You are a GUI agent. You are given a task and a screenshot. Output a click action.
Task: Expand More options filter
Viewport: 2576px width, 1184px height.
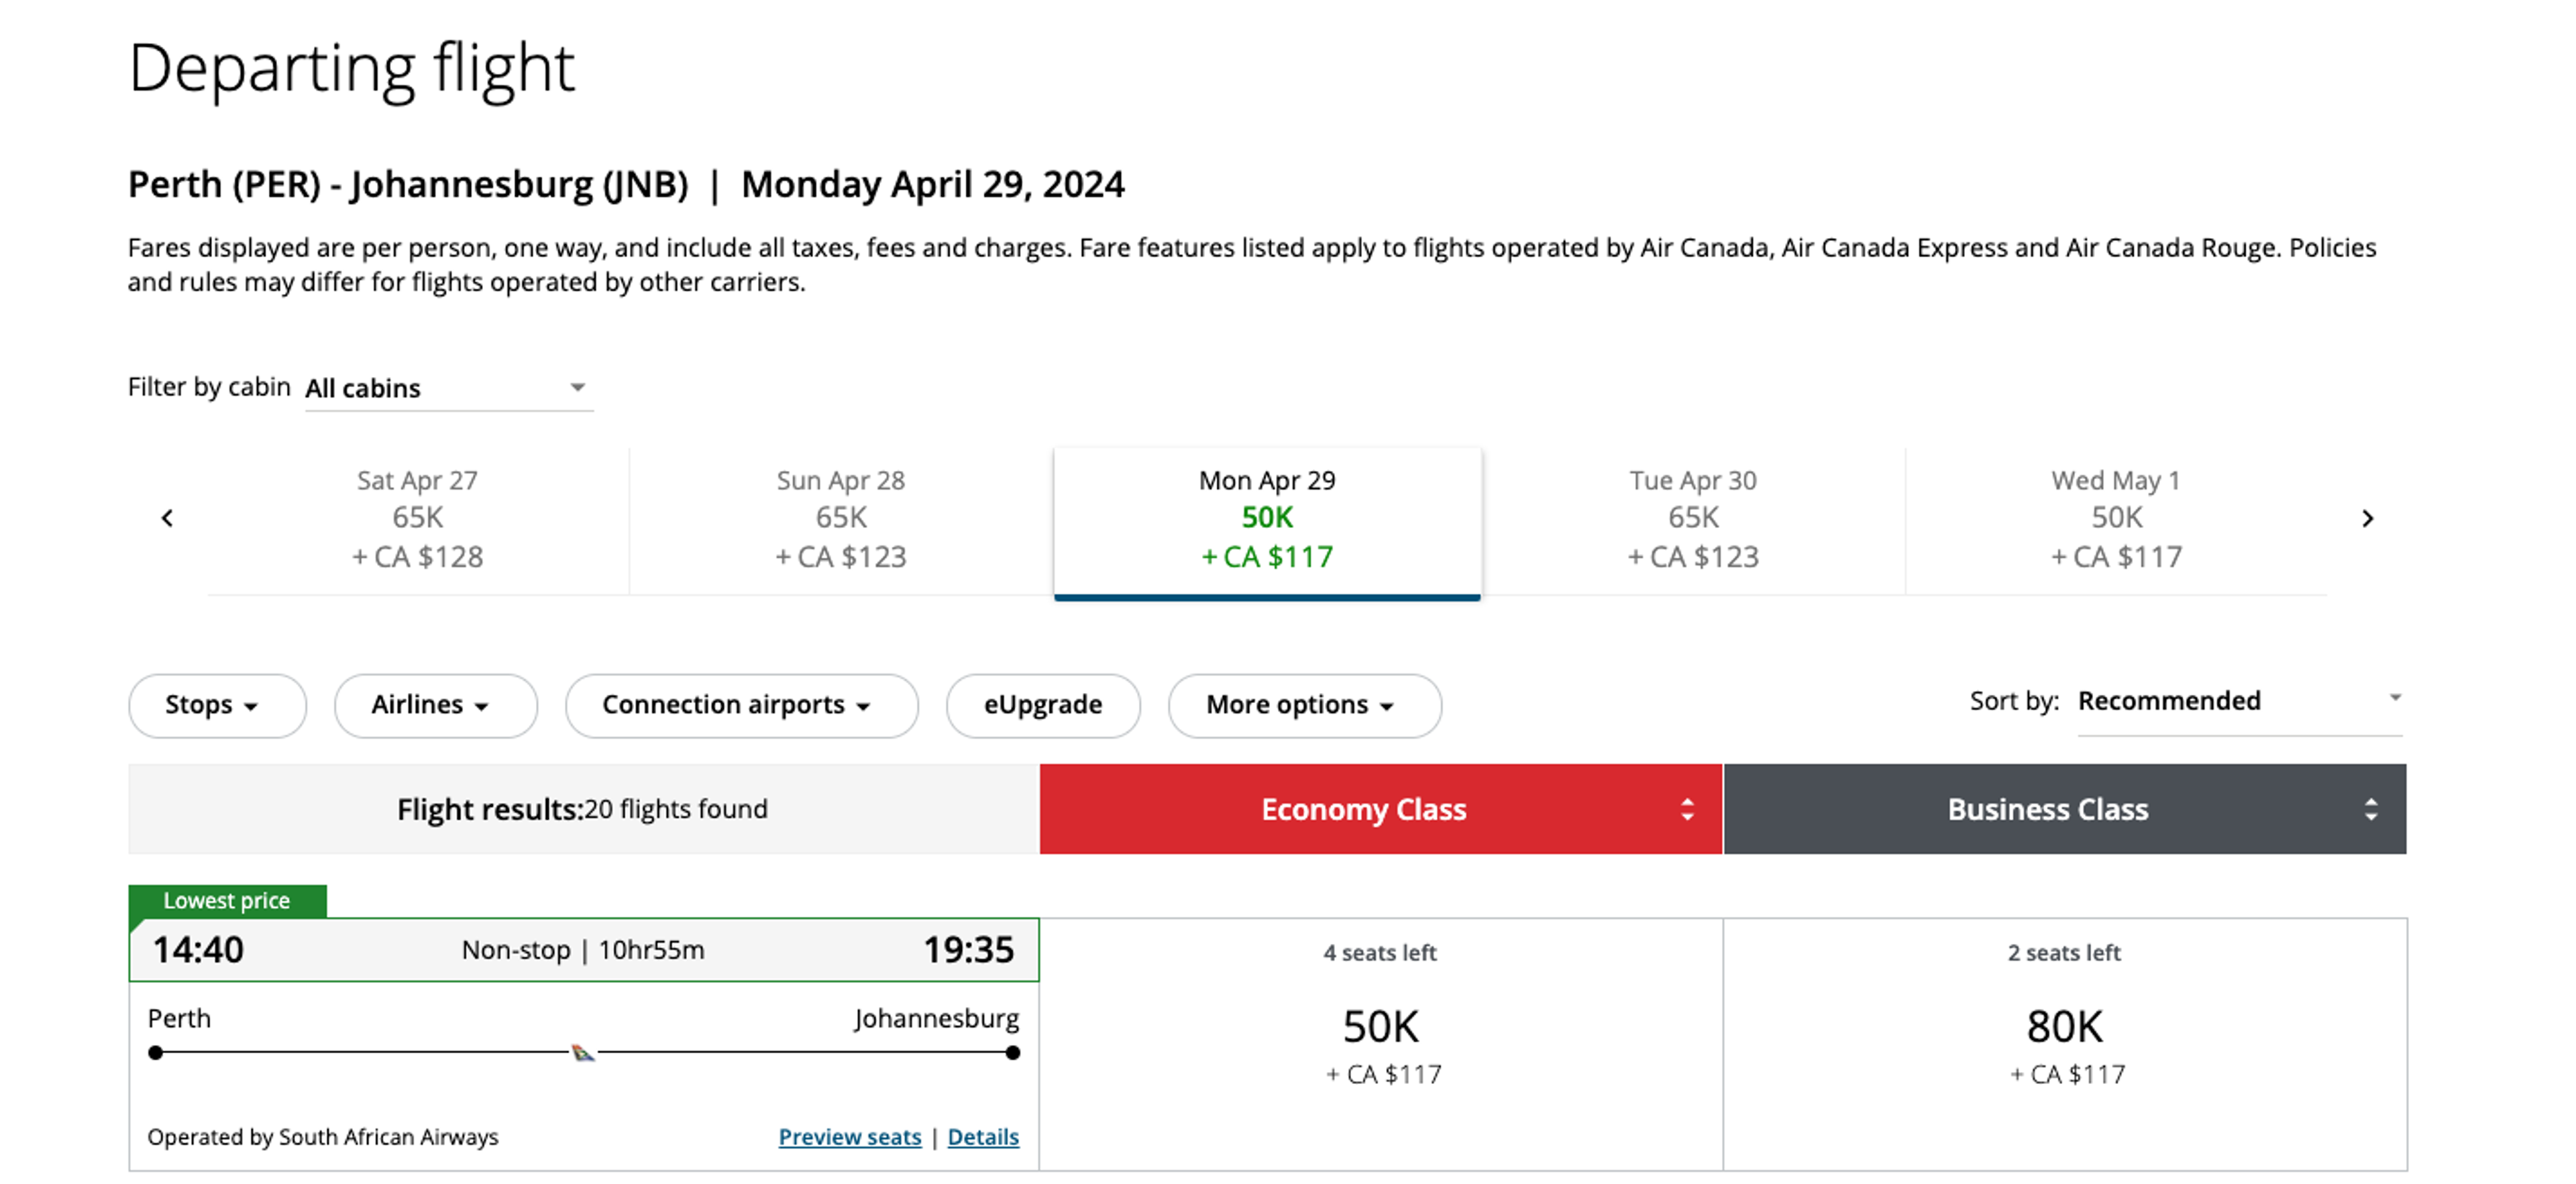pos(1303,705)
